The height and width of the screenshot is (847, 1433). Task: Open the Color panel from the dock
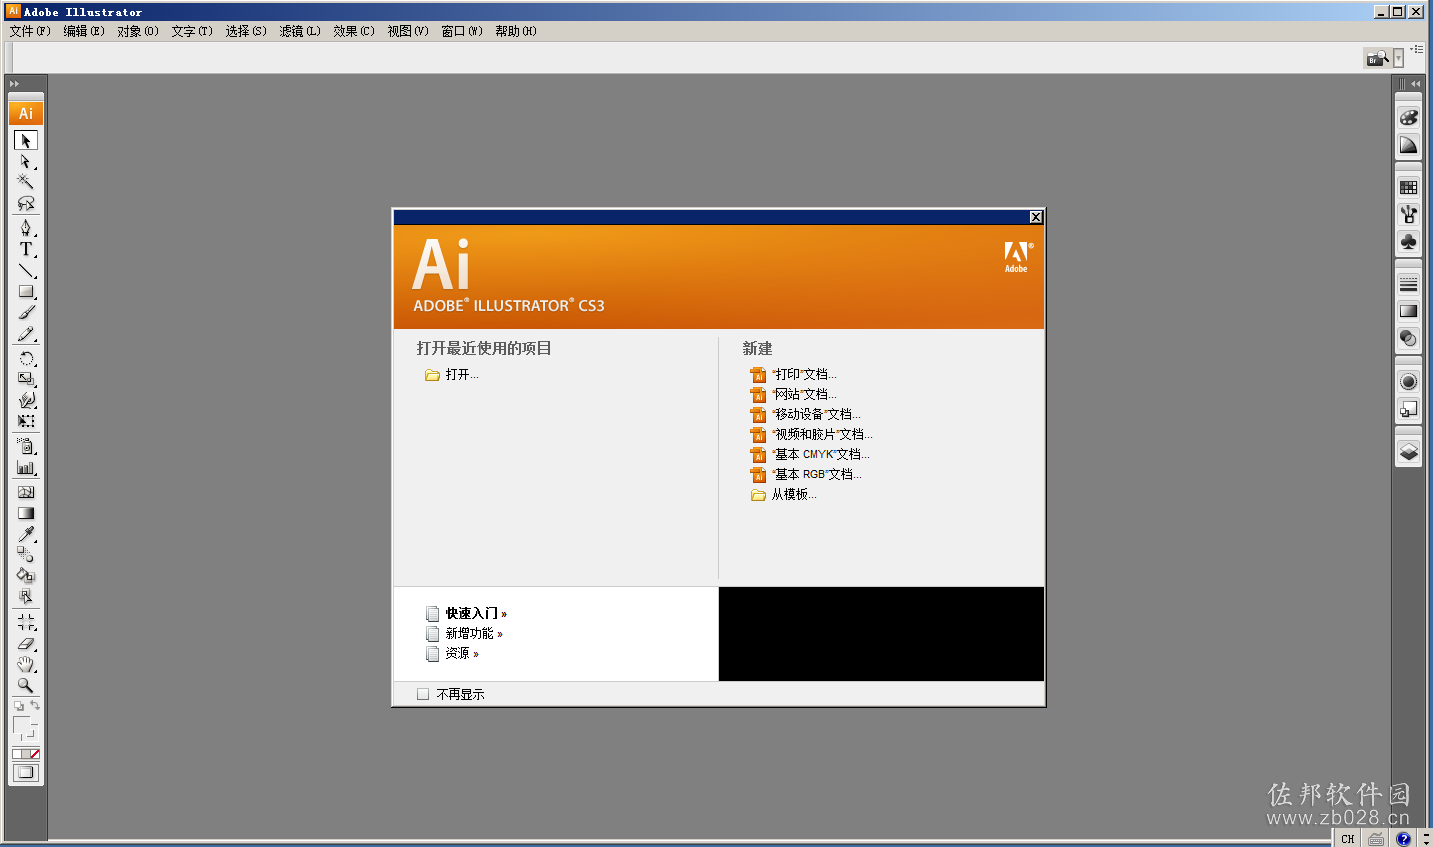coord(1408,117)
